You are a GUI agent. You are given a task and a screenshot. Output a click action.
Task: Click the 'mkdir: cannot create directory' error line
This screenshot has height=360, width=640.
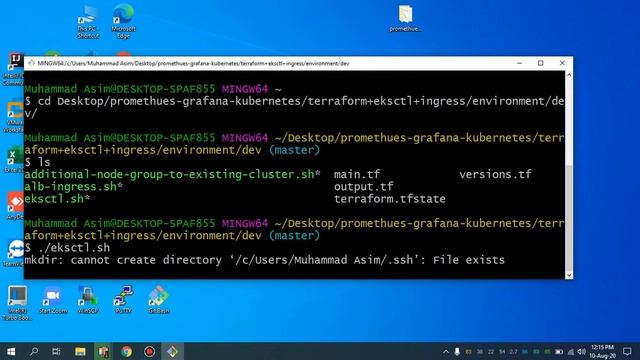[x=264, y=260]
